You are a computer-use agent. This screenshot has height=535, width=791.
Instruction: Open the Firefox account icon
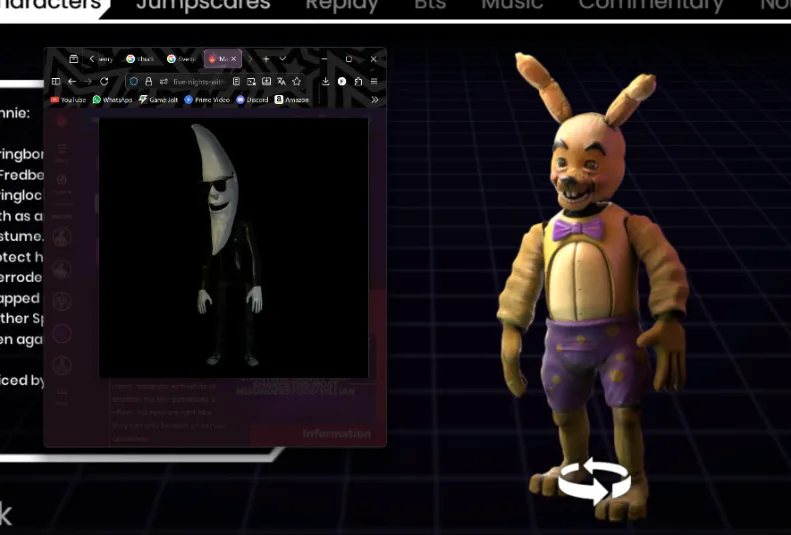[342, 81]
